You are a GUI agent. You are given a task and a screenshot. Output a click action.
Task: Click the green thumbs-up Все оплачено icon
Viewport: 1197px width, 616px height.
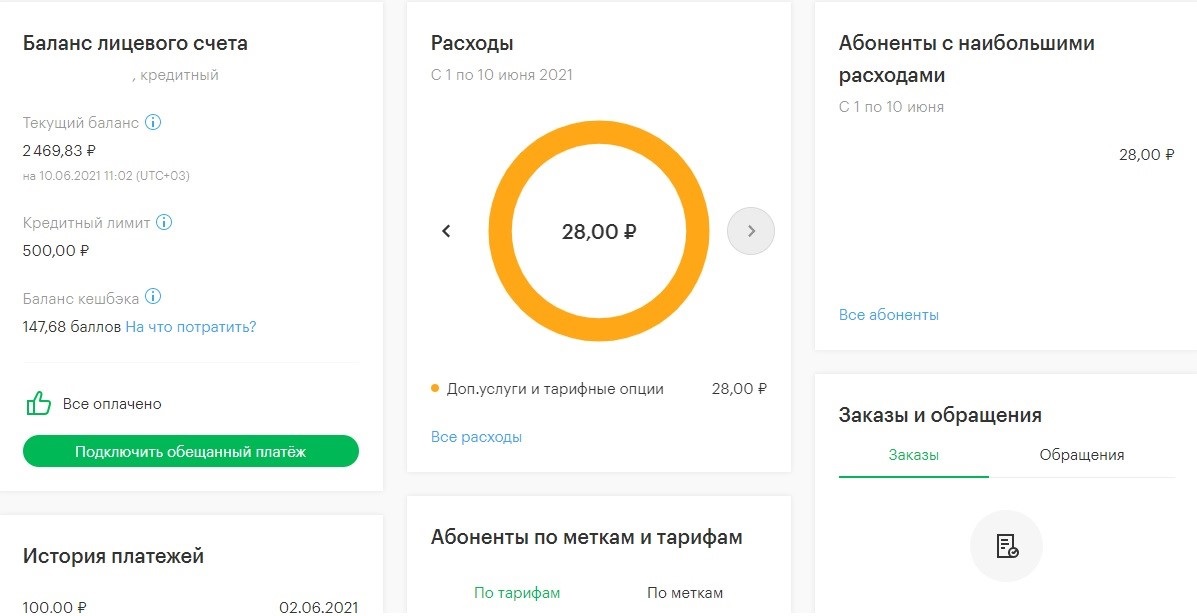[38, 403]
